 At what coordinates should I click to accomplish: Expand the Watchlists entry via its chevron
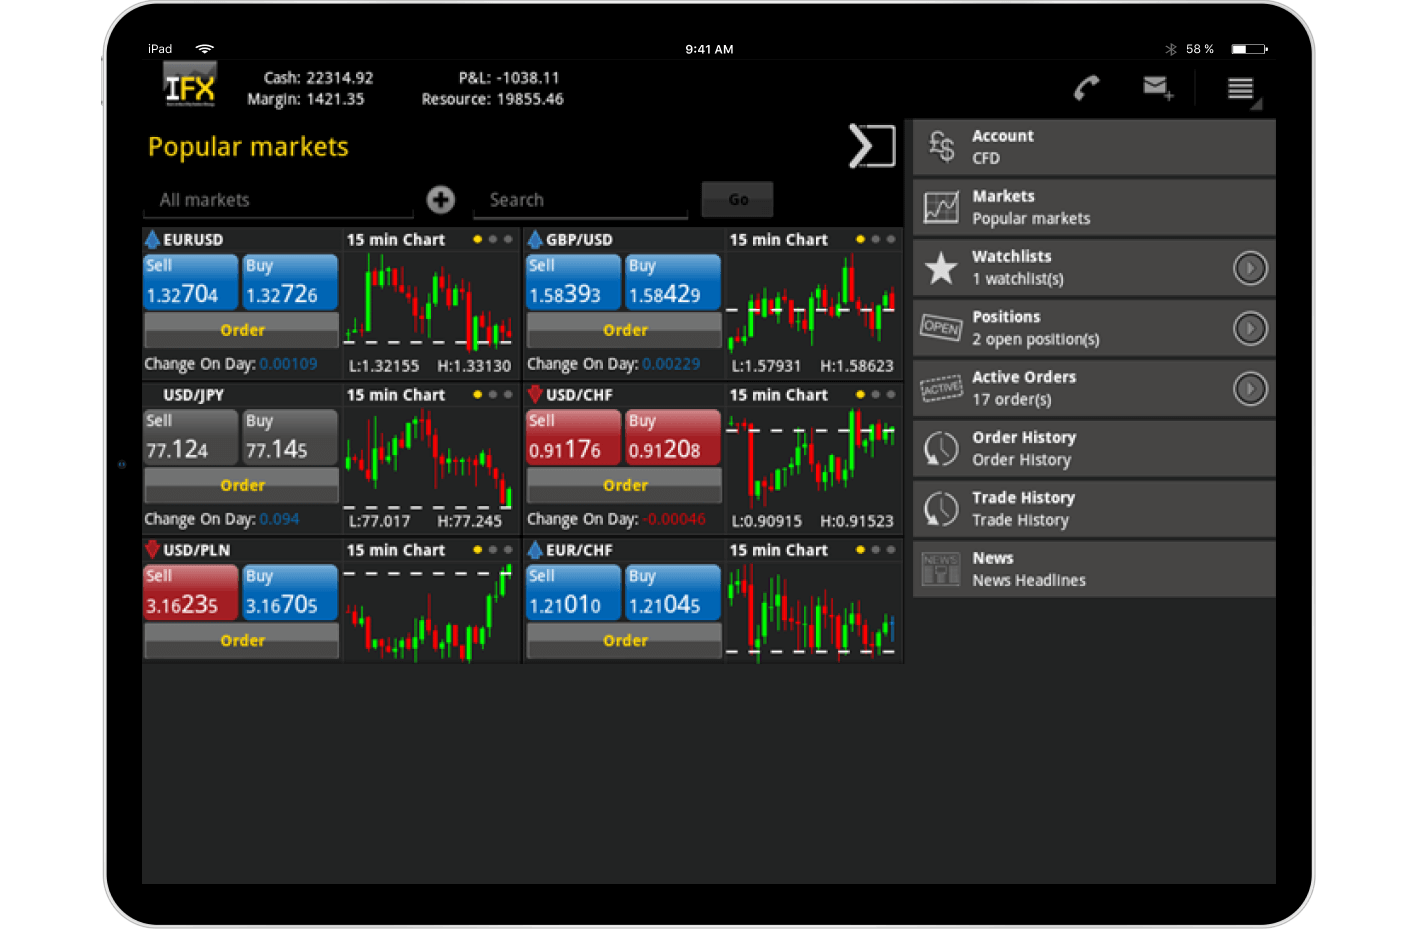click(1250, 268)
